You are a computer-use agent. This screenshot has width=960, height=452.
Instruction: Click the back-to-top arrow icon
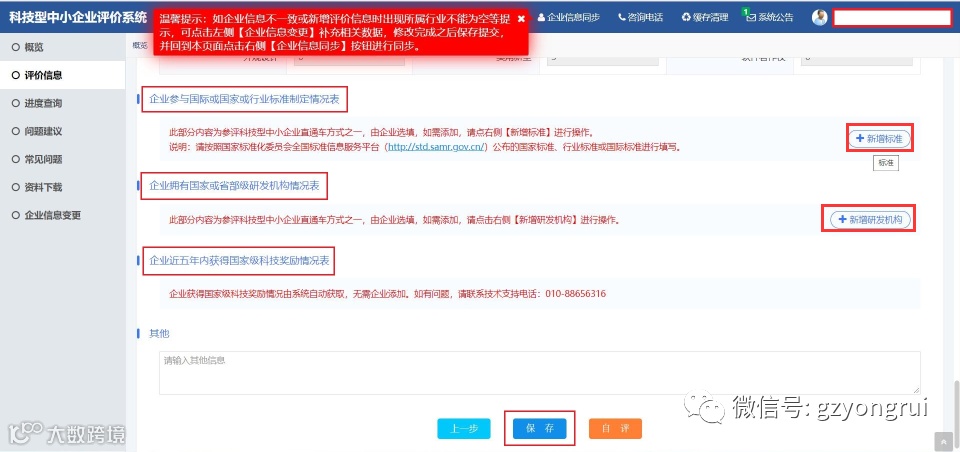coord(943,441)
